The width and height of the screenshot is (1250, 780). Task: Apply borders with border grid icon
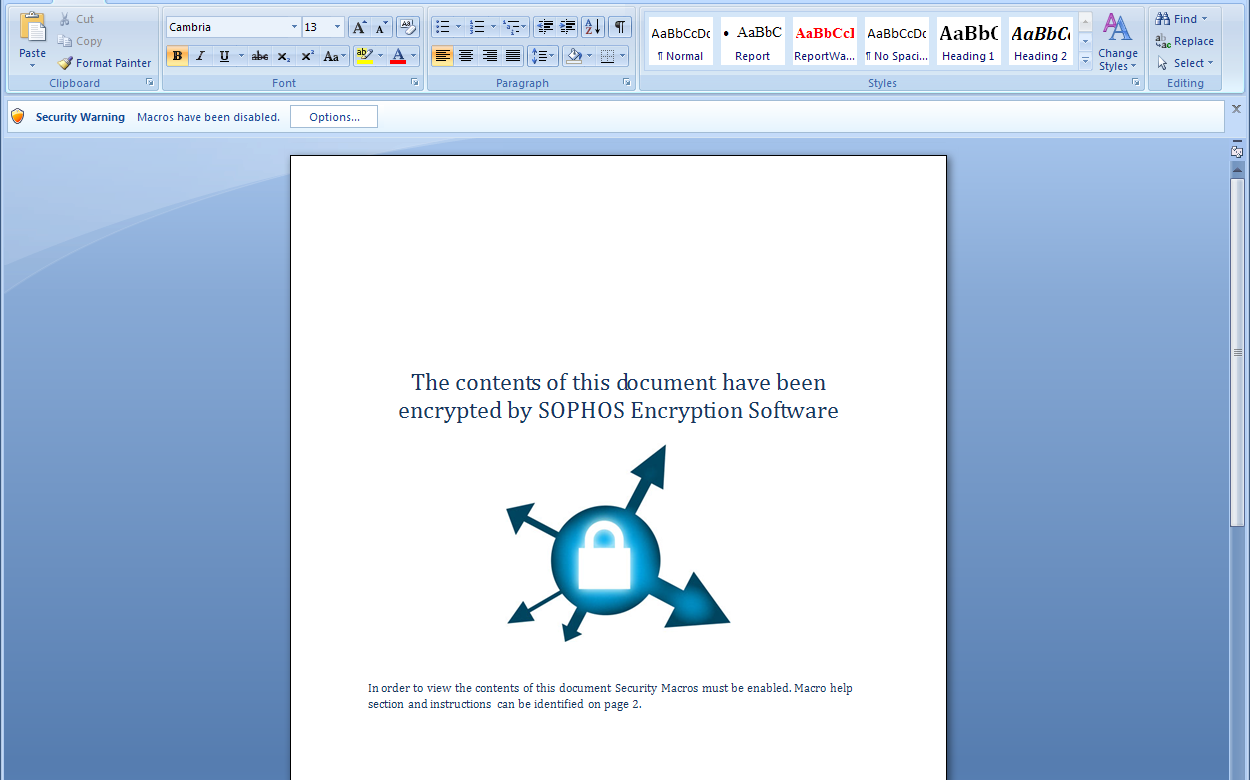607,56
